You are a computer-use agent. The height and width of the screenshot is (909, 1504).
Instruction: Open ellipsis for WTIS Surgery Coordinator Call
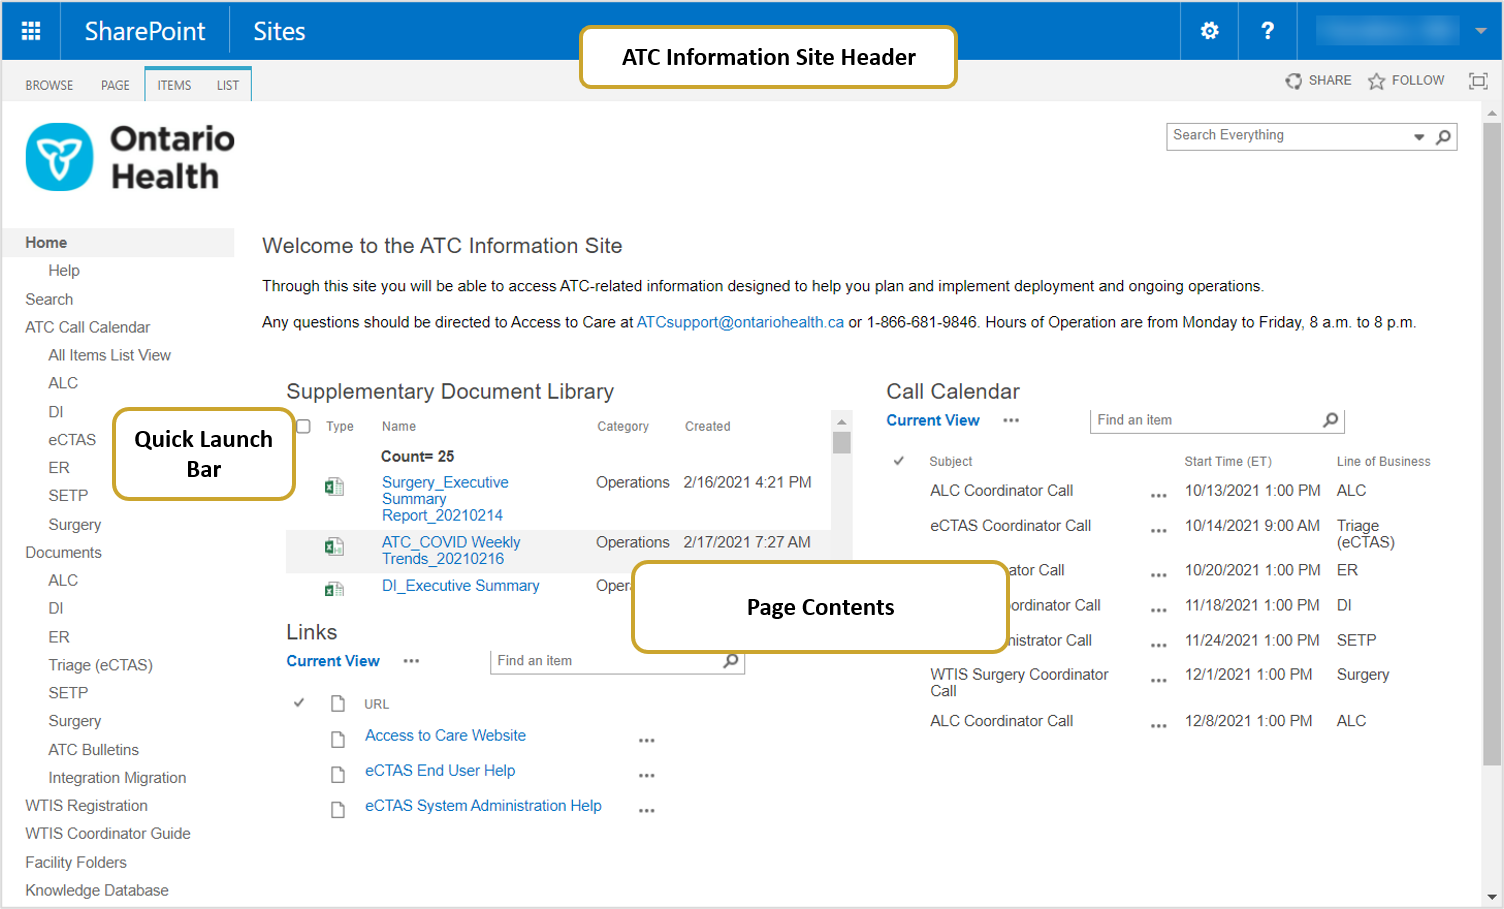coord(1158,681)
